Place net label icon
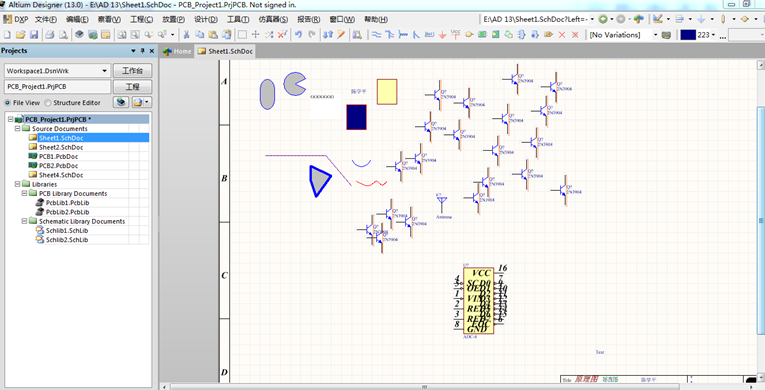765x390 pixels. coord(429,35)
